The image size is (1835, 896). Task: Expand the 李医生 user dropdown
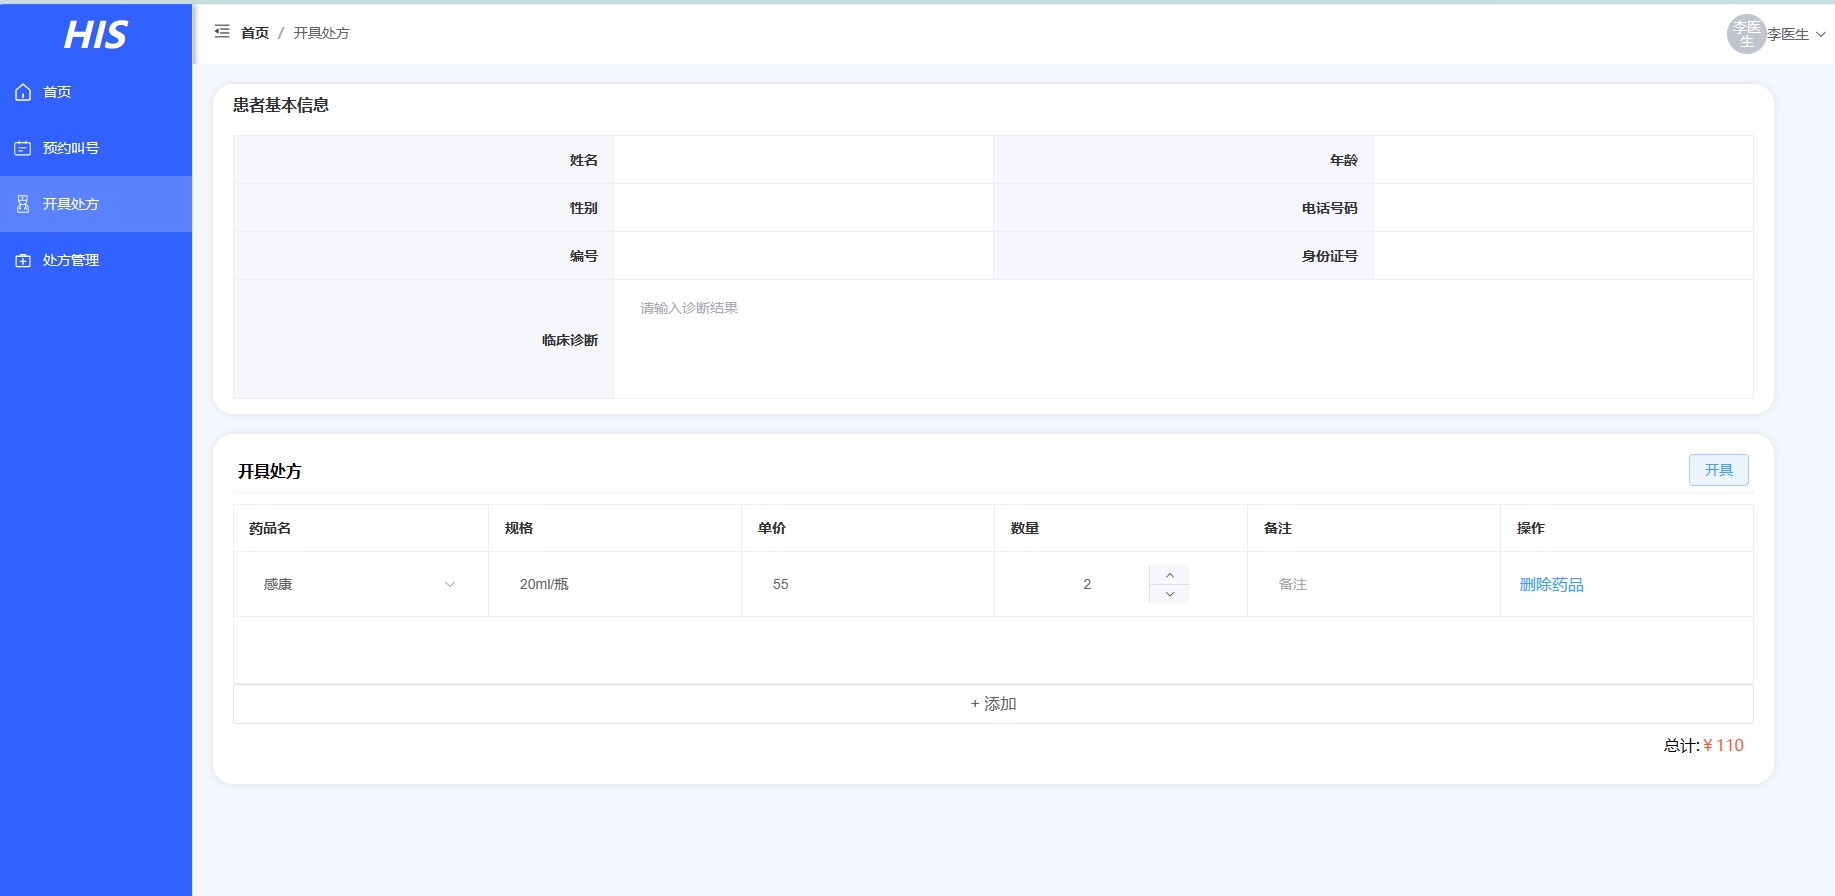[1797, 34]
